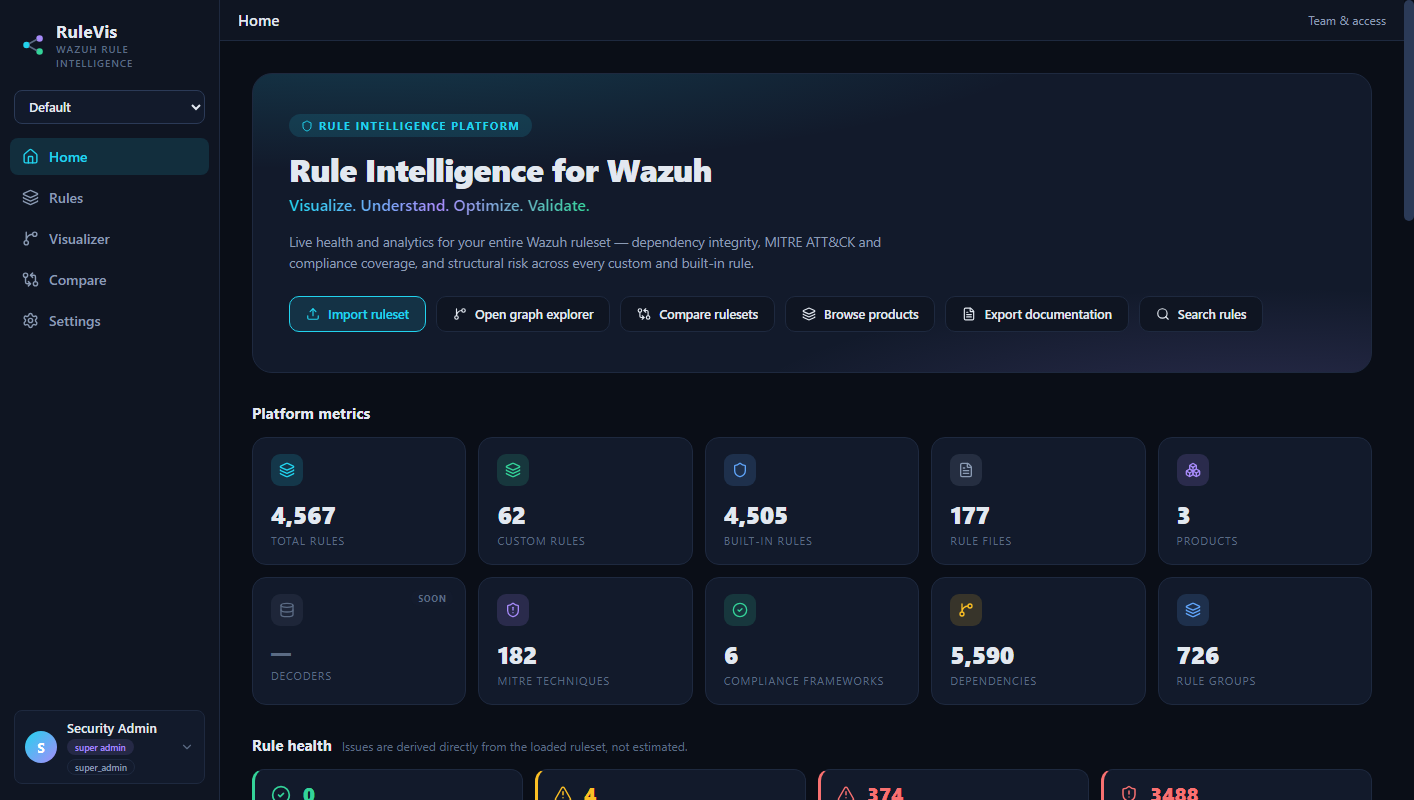Click the super_admin tag in the user panel

coord(100,767)
